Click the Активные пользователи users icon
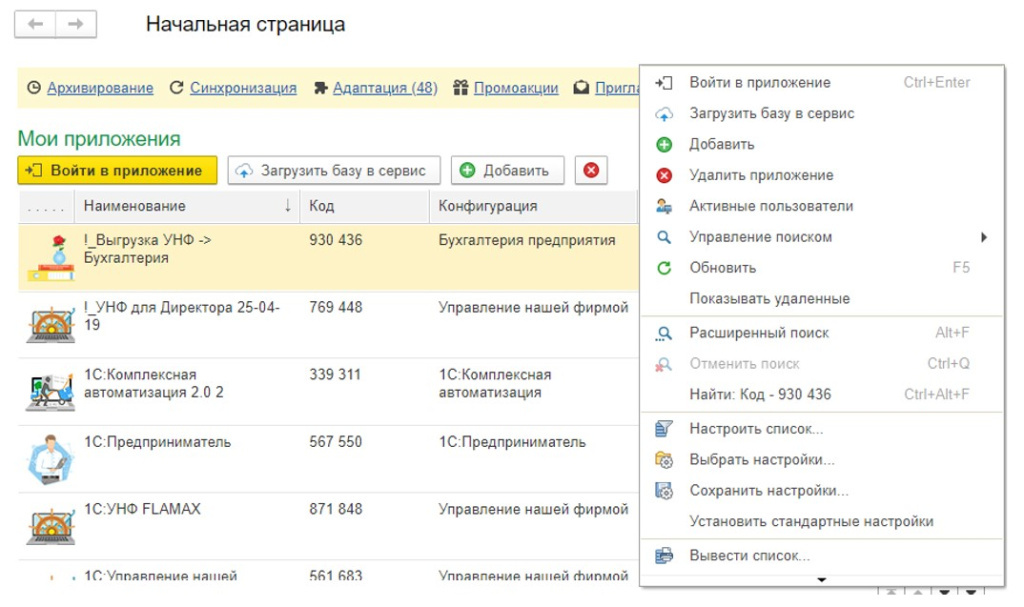The image size is (1024, 607). (661, 206)
